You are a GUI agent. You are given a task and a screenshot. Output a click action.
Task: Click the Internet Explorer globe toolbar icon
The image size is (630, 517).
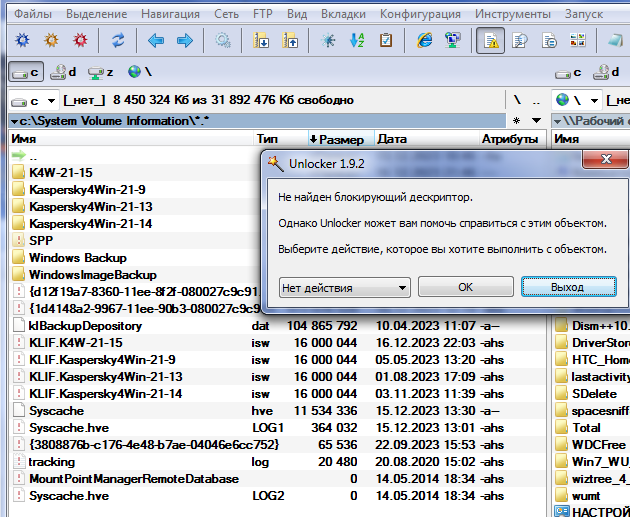coord(425,41)
